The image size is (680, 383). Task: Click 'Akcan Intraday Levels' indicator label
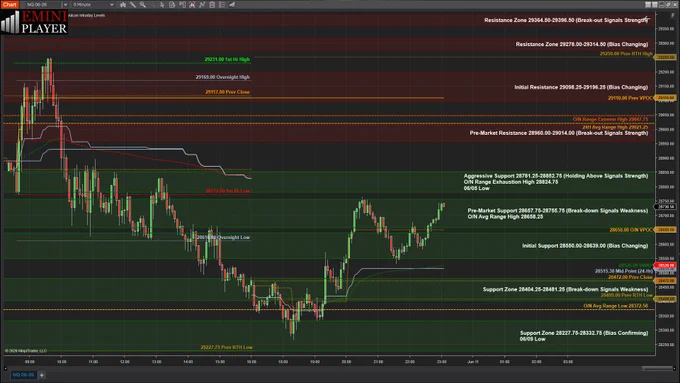[x=86, y=15]
